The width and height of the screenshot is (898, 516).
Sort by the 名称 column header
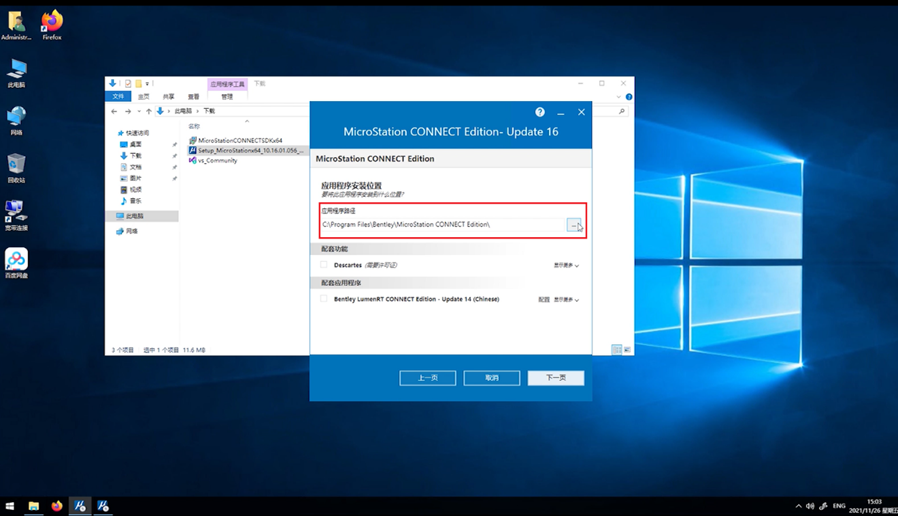pos(195,127)
